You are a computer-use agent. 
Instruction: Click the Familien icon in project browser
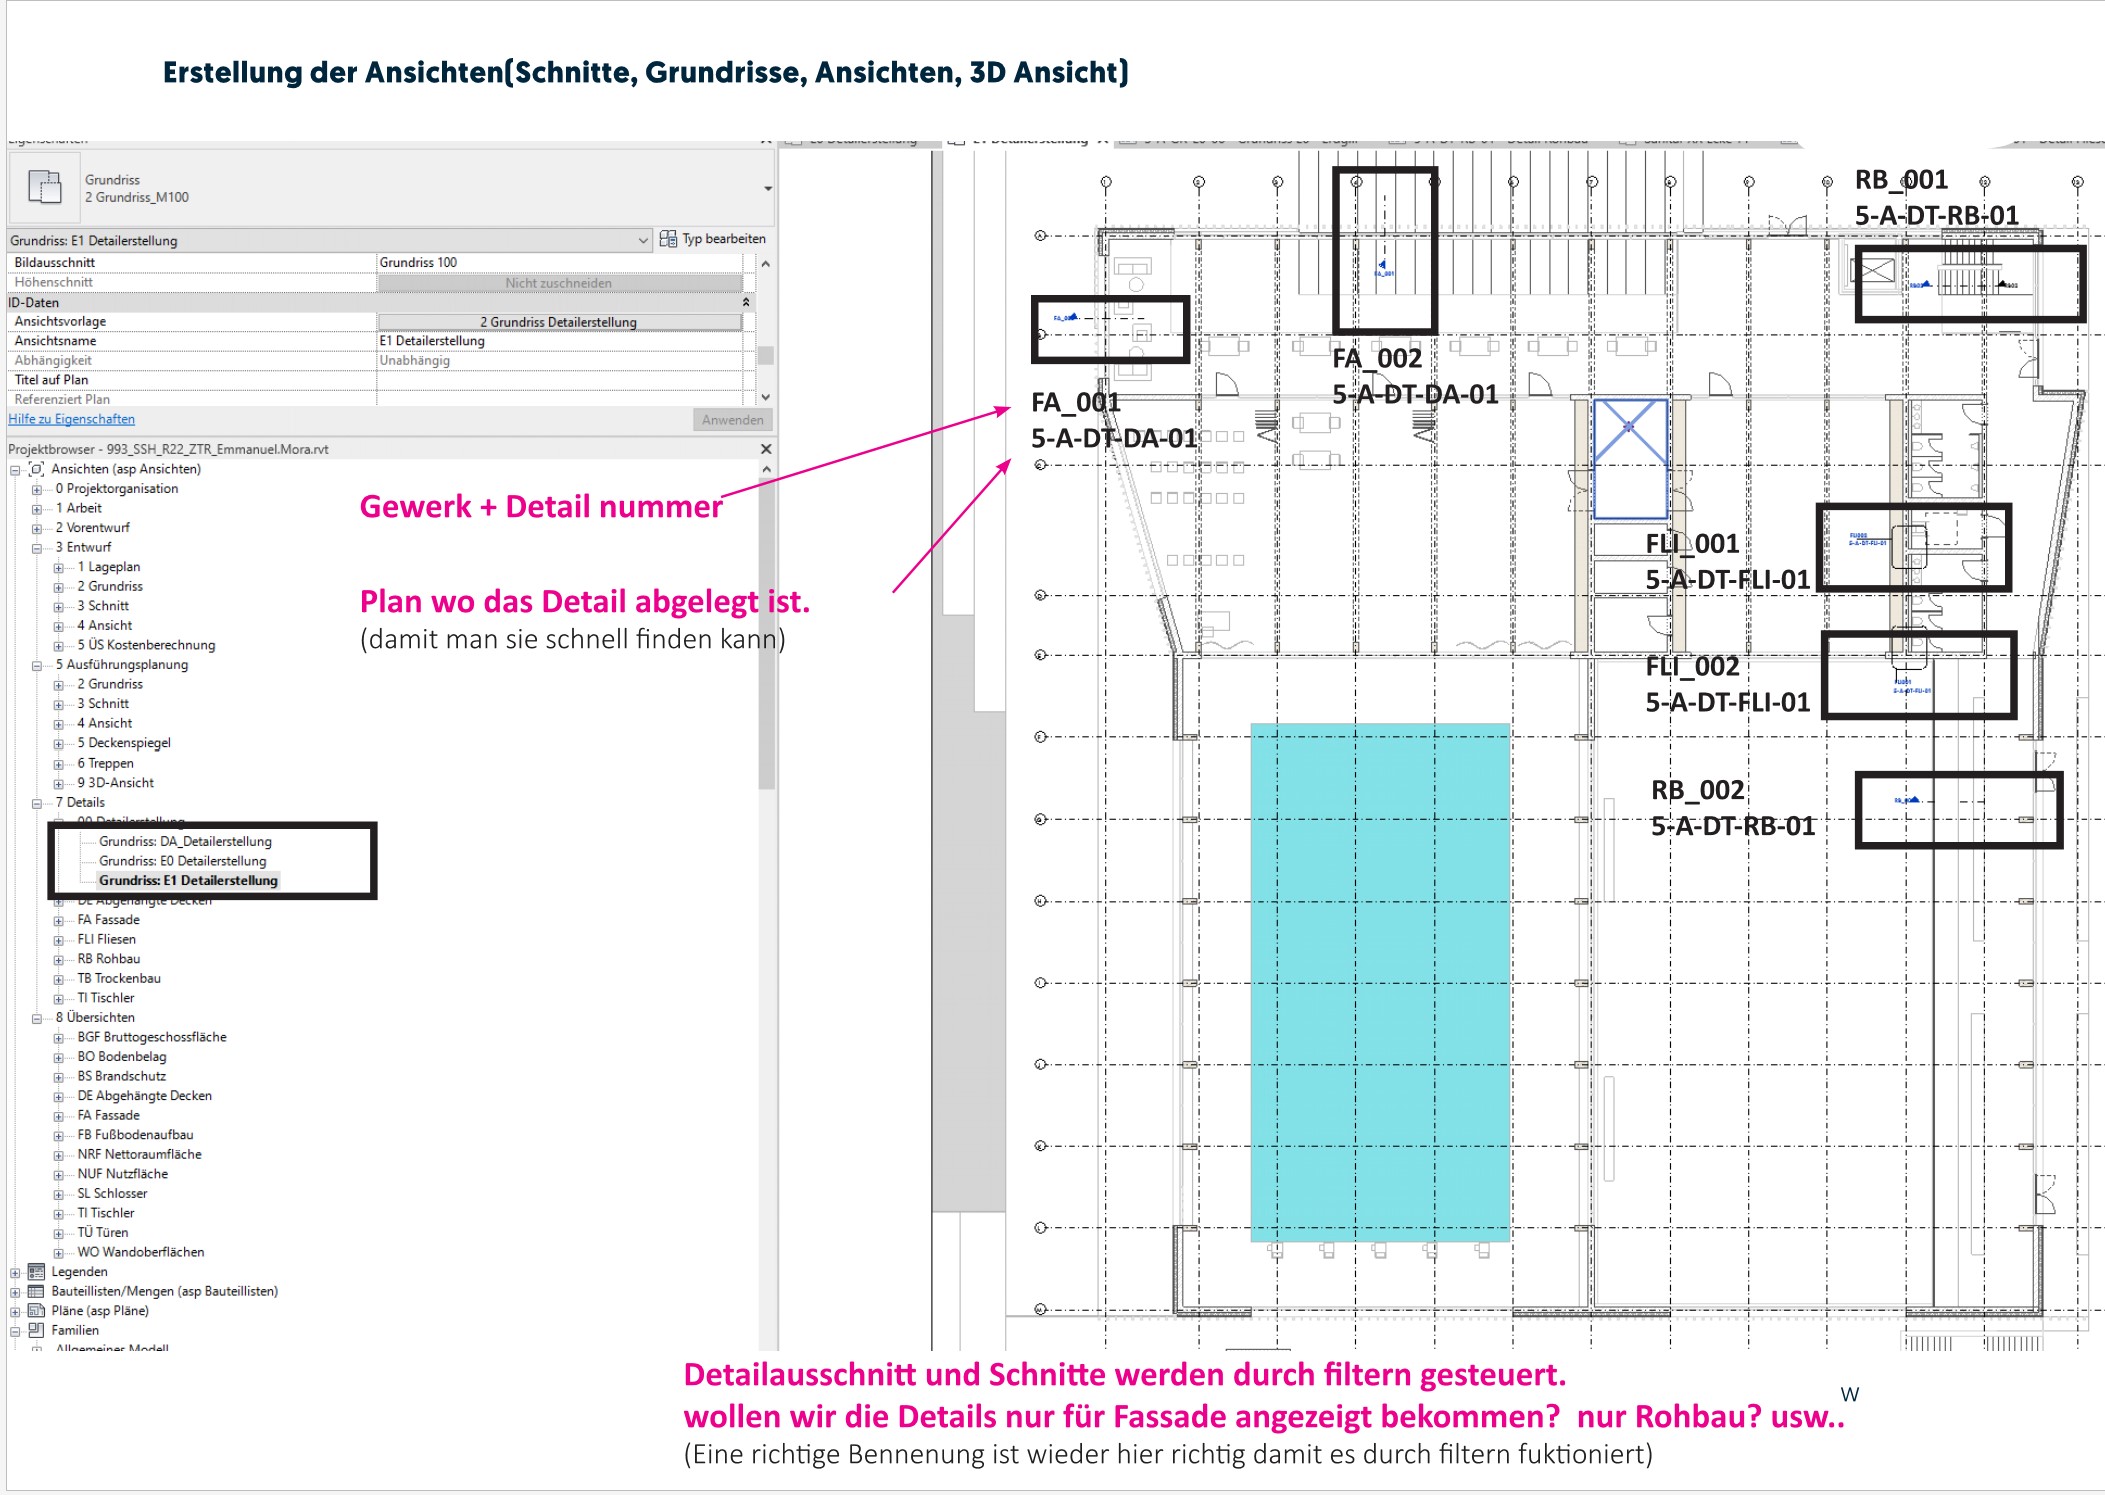pyautogui.click(x=37, y=1330)
